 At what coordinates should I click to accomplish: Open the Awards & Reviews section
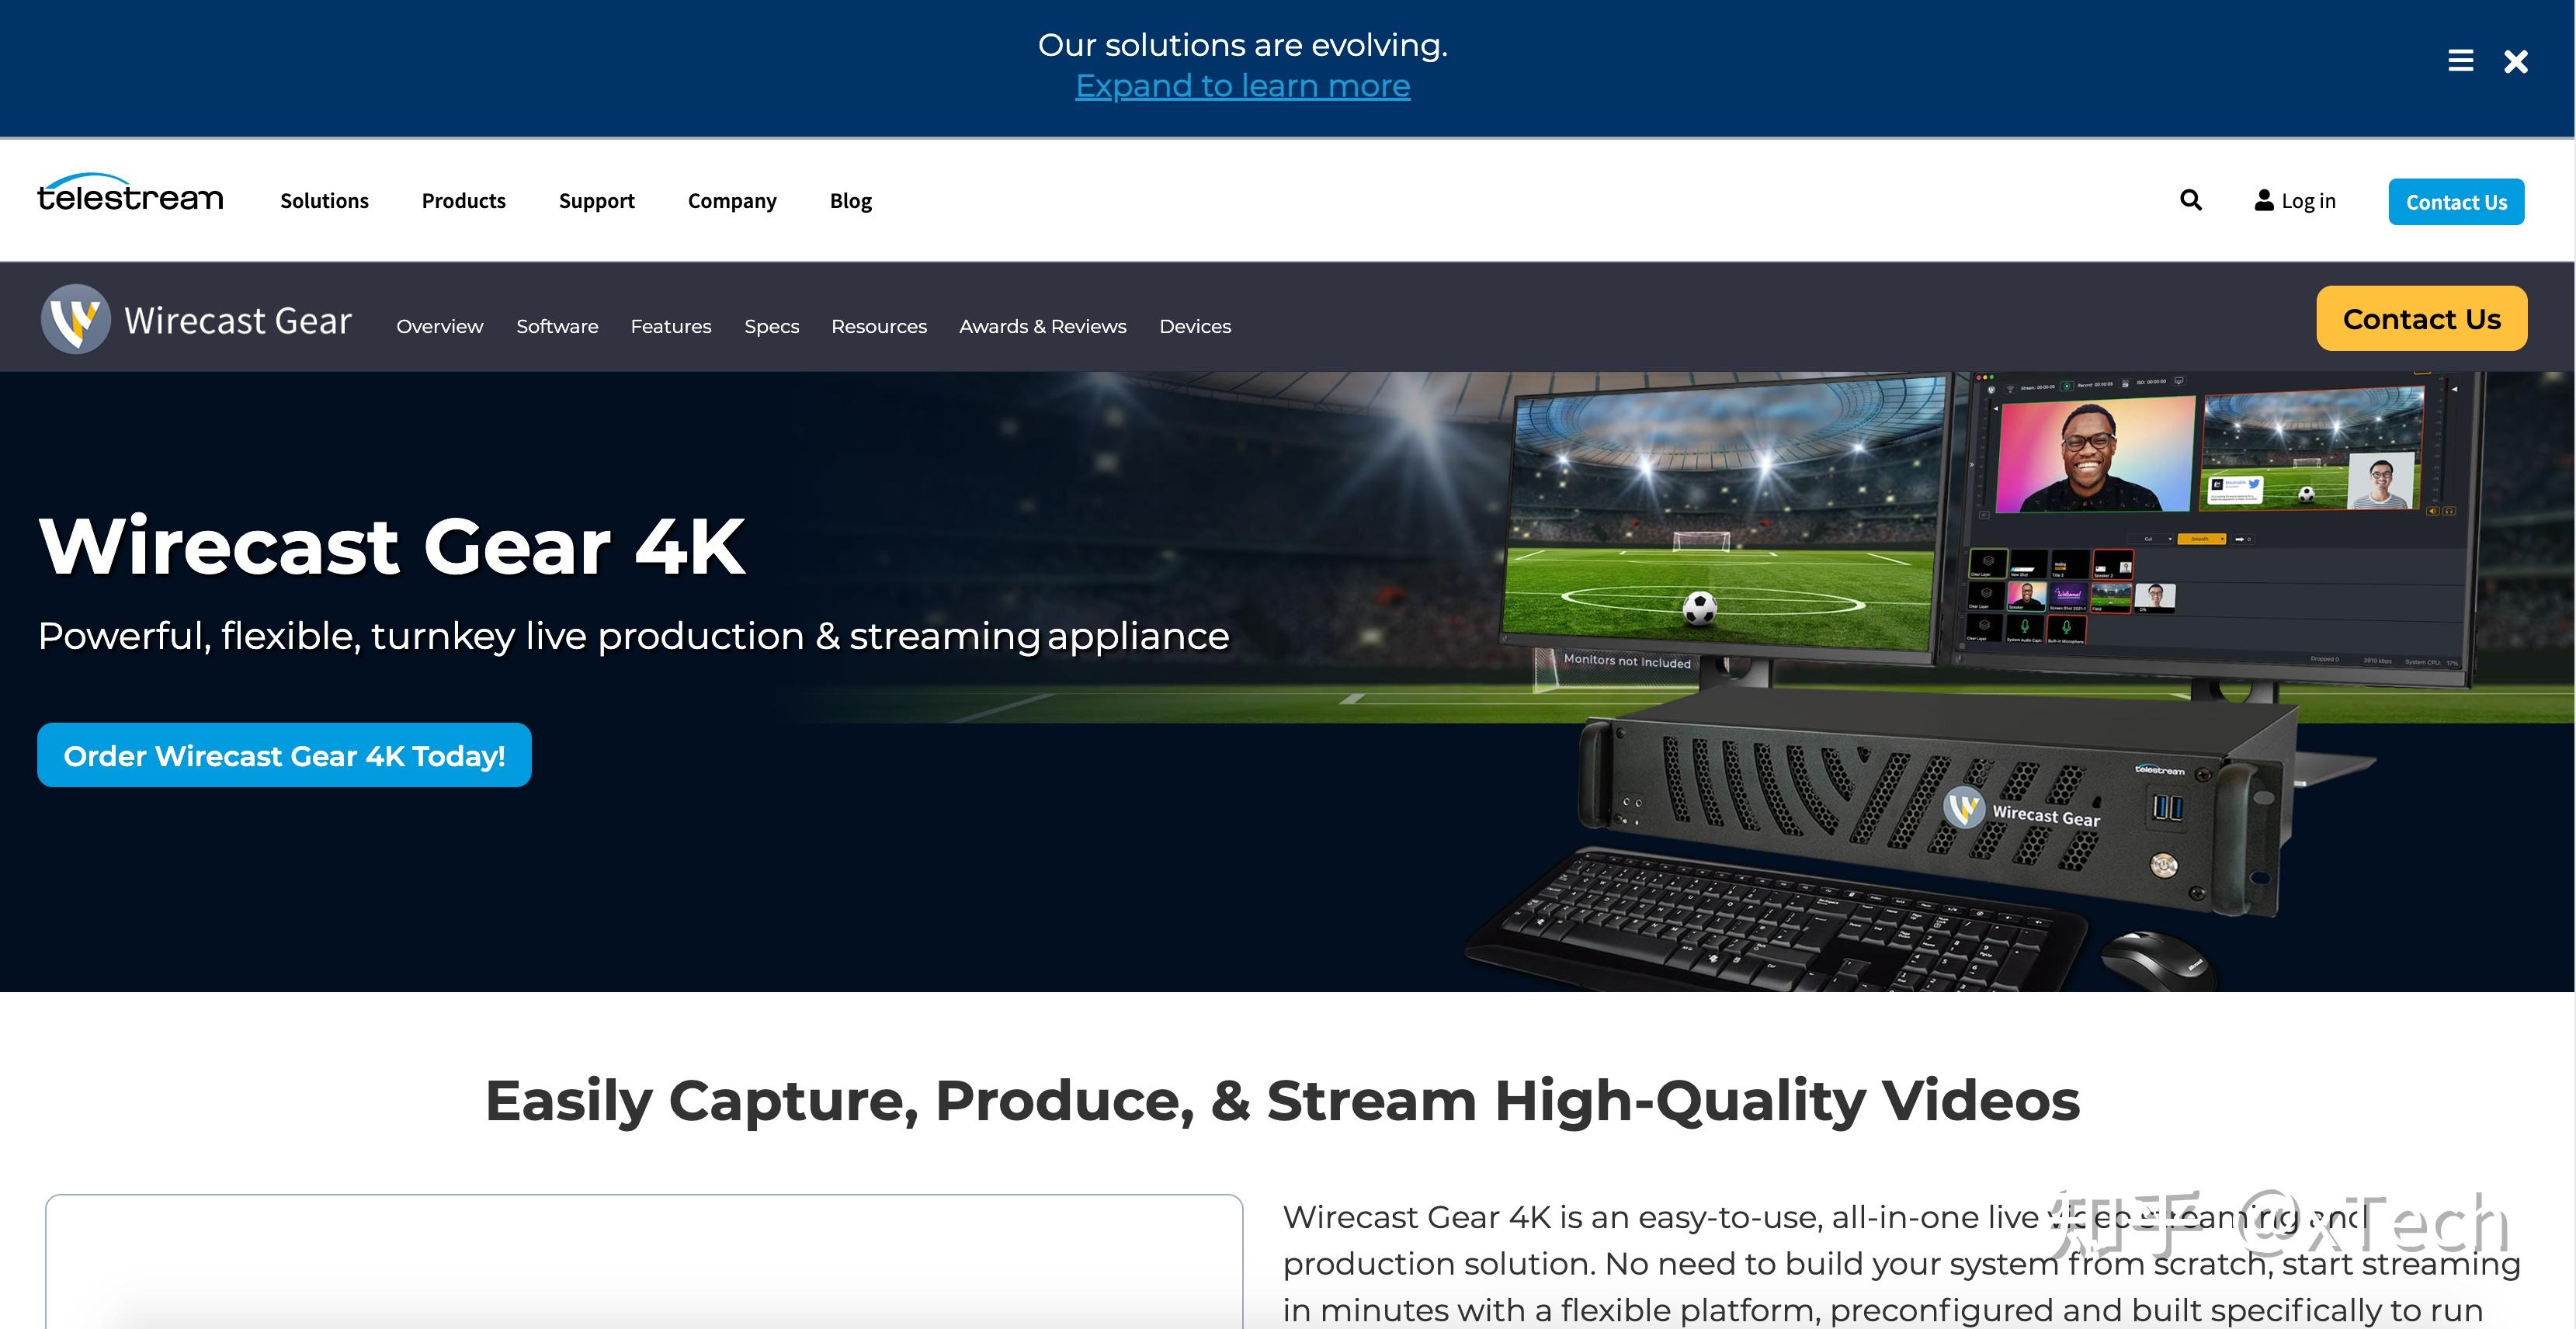coord(1042,326)
